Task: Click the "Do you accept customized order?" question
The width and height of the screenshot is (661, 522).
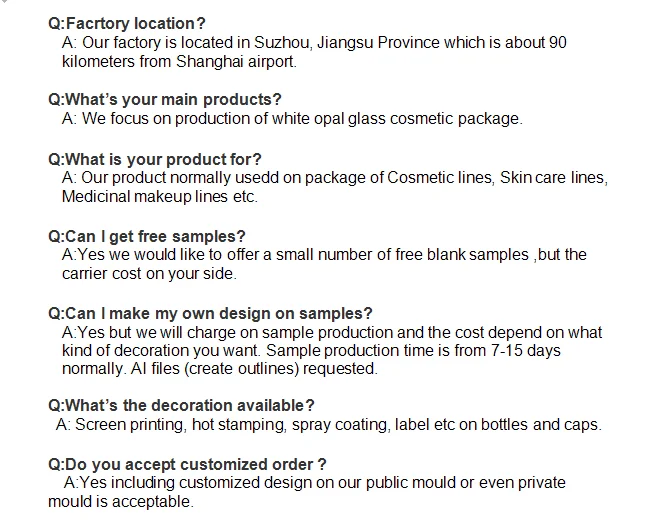Action: (187, 464)
